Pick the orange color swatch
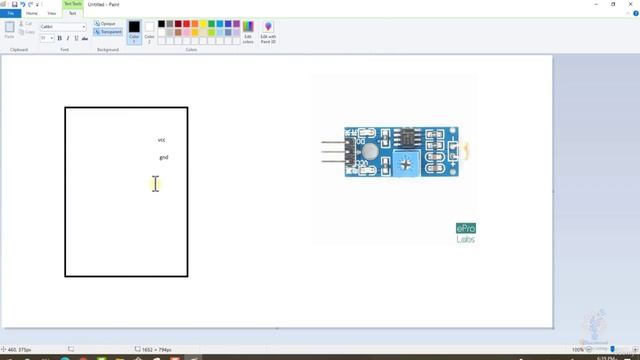The height and width of the screenshot is (360, 640). click(195, 24)
